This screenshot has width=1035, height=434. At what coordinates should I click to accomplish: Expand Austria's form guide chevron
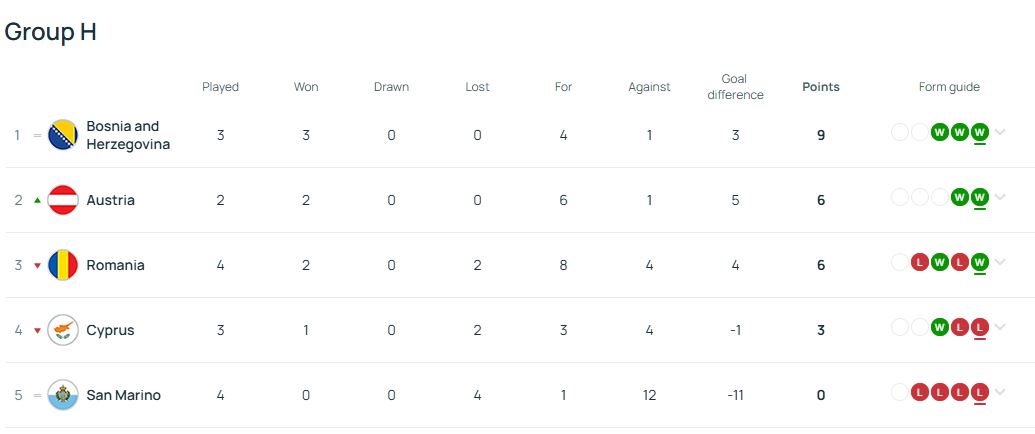click(x=1001, y=197)
